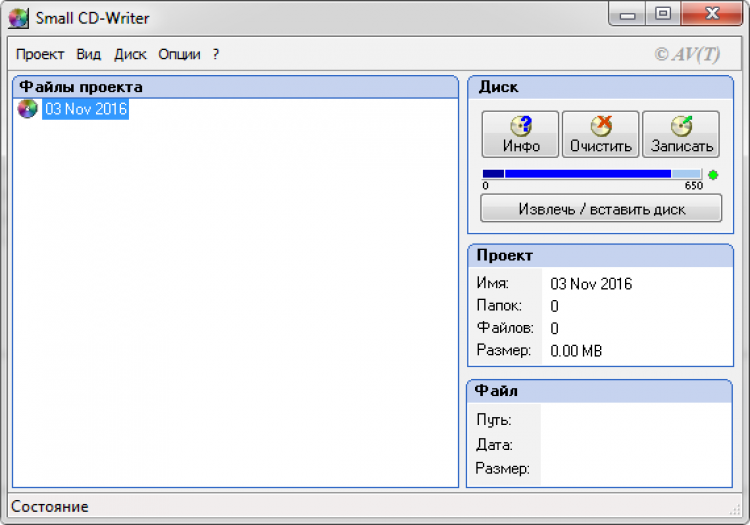Maximize the Small CD-Writer window
750x525 pixels.
coord(663,14)
